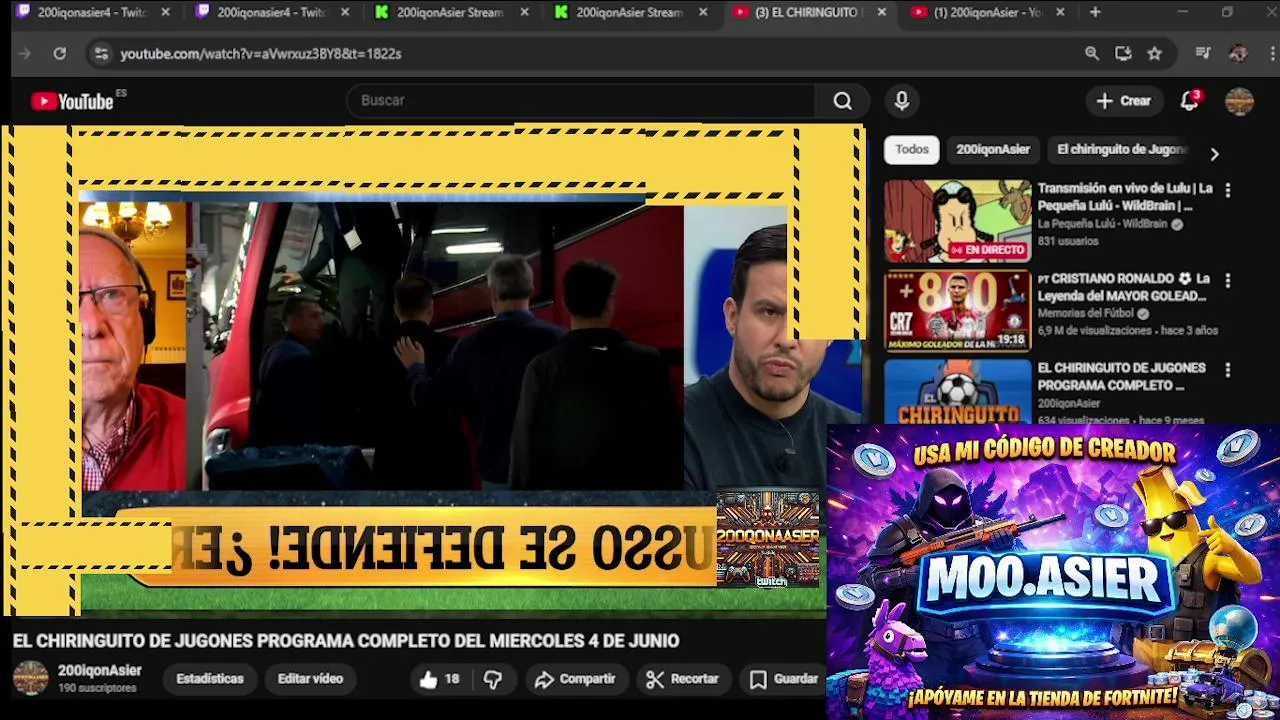The width and height of the screenshot is (1280, 720).
Task: Click the Crear button
Action: click(1124, 101)
